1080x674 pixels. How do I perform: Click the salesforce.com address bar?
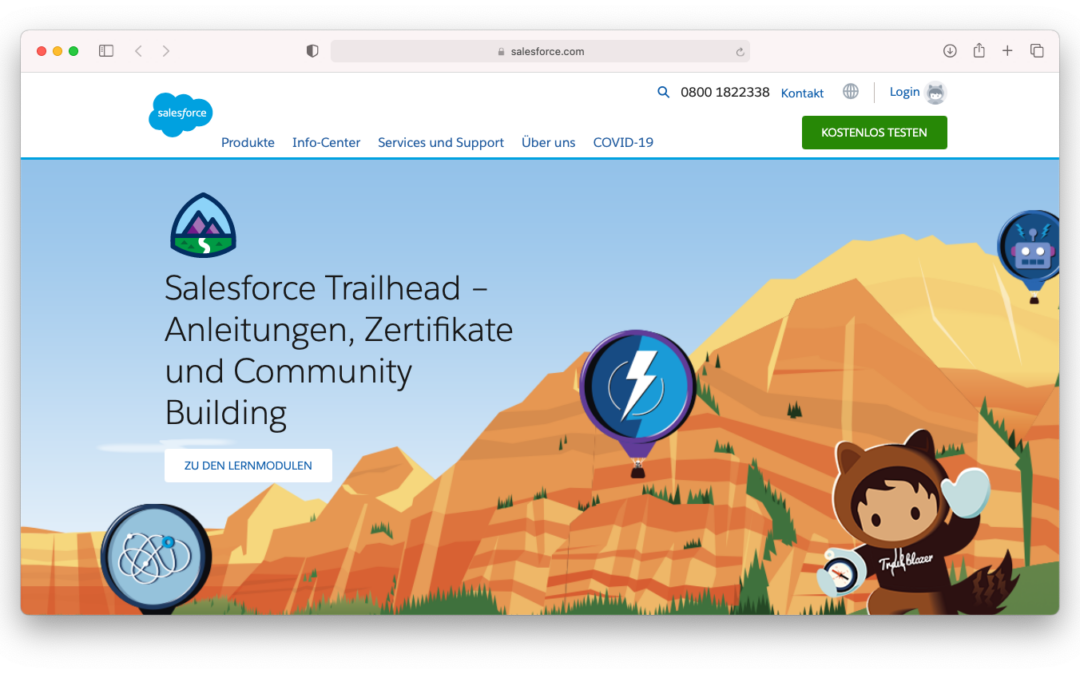click(x=540, y=51)
